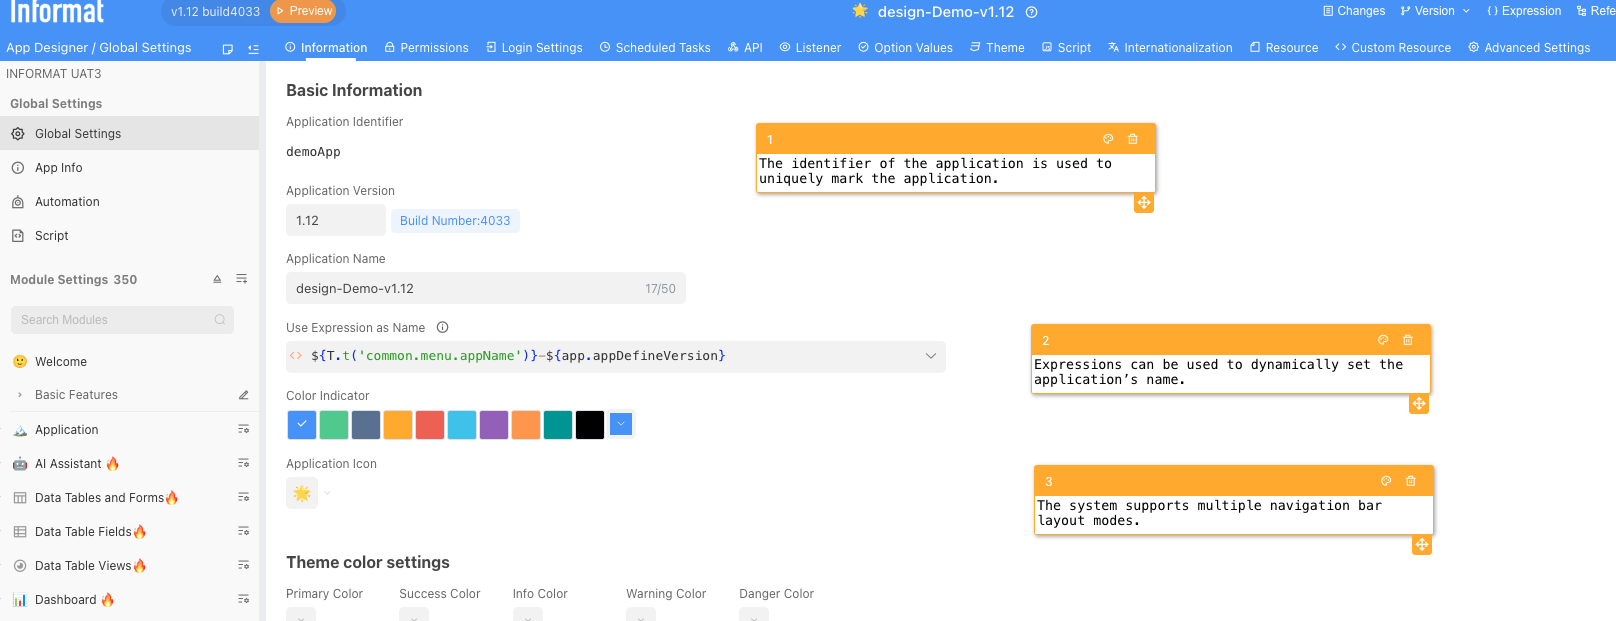Switch to the Permissions tab
The image size is (1616, 621).
[x=426, y=47]
